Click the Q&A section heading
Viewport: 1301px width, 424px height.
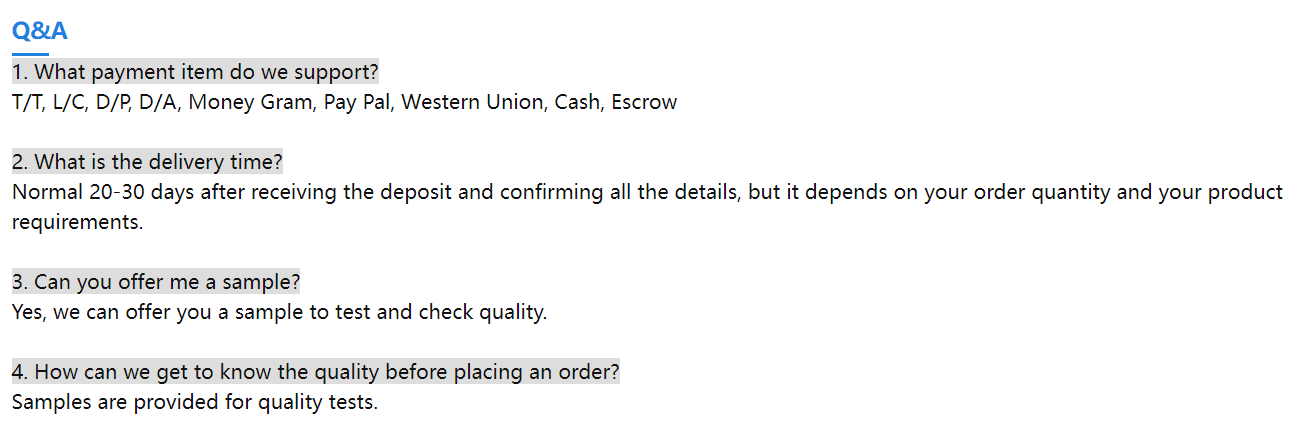[40, 31]
